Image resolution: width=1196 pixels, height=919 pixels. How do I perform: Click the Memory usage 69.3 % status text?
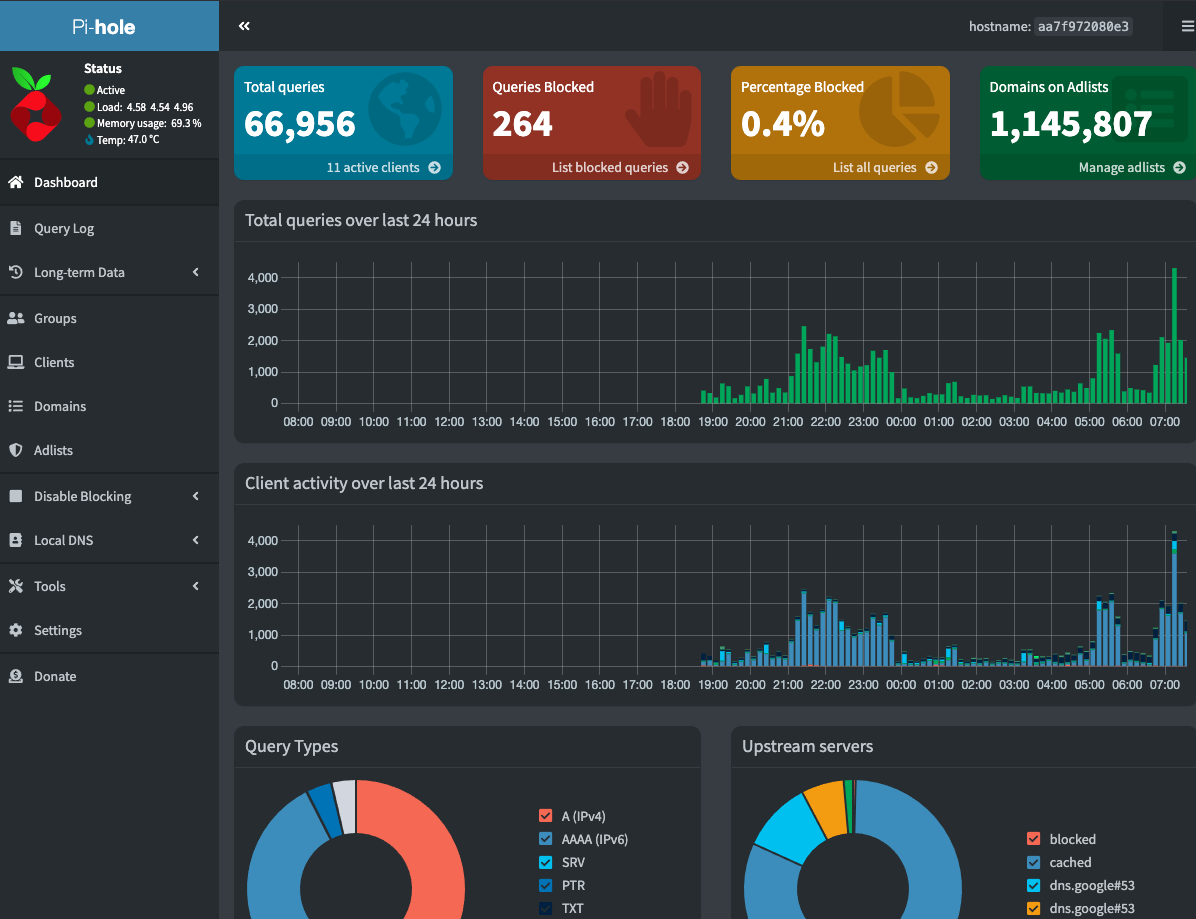point(149,124)
